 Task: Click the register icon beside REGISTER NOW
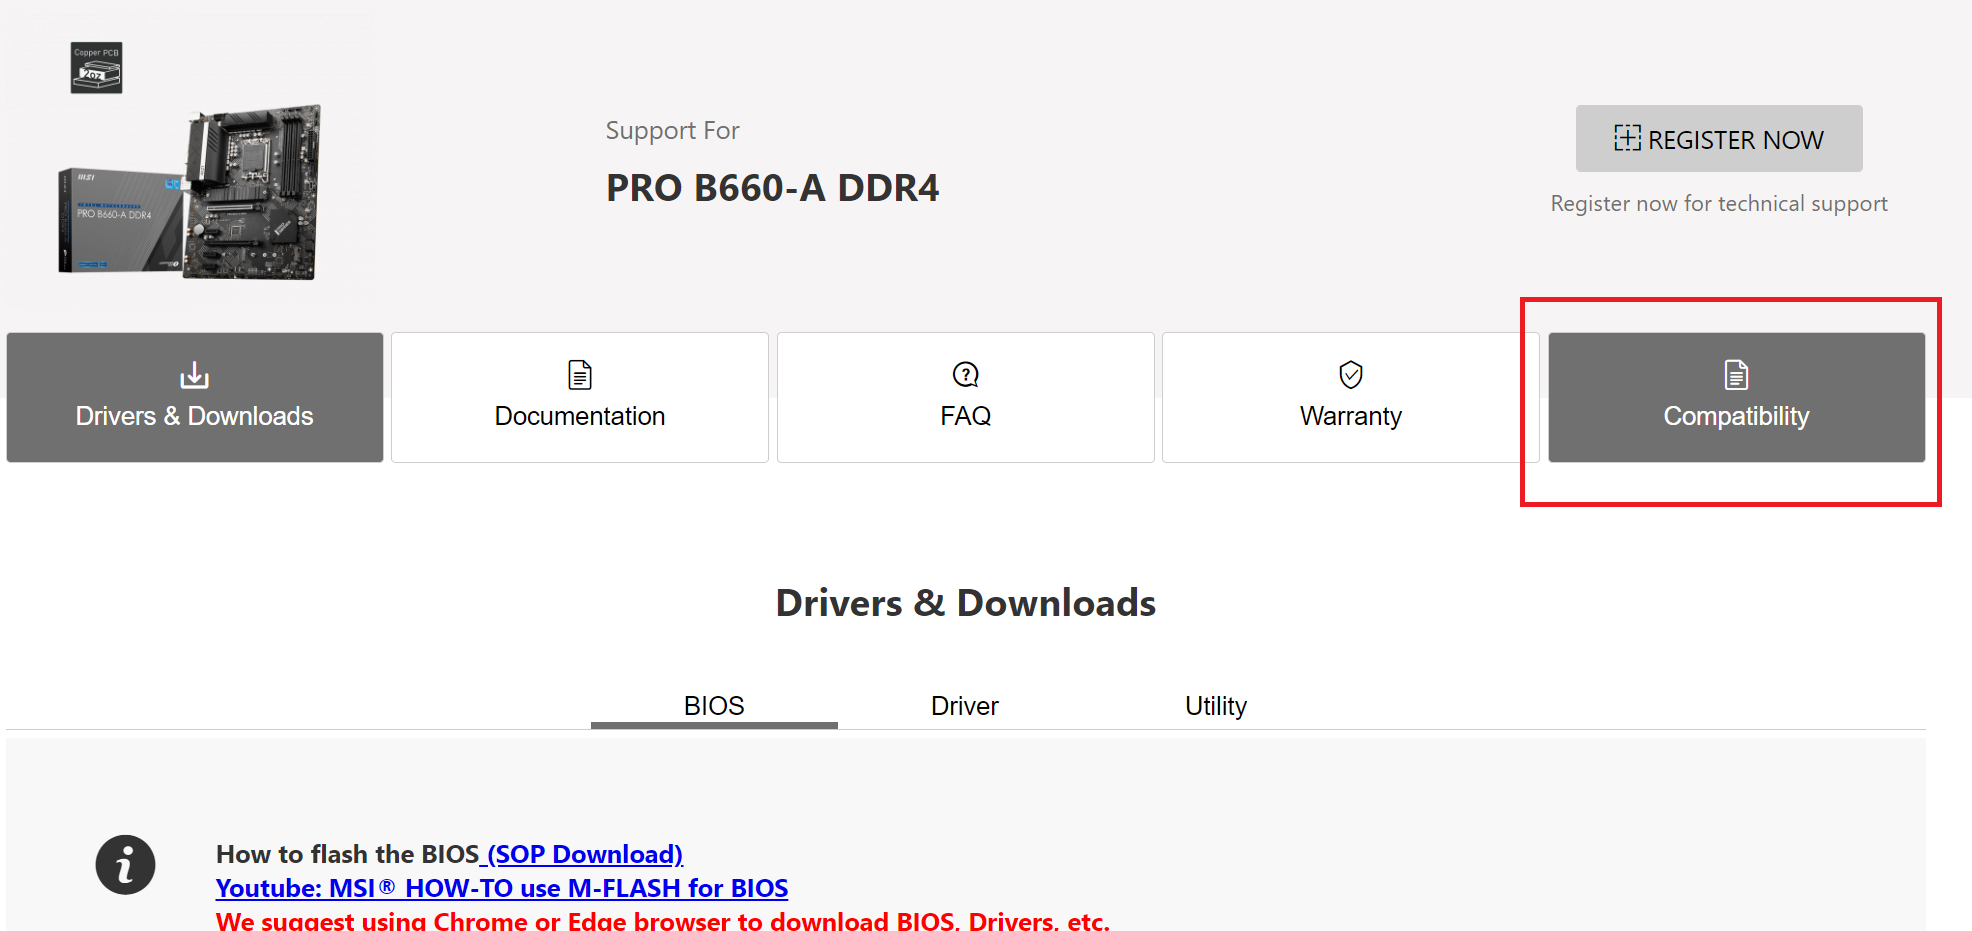coord(1627,138)
